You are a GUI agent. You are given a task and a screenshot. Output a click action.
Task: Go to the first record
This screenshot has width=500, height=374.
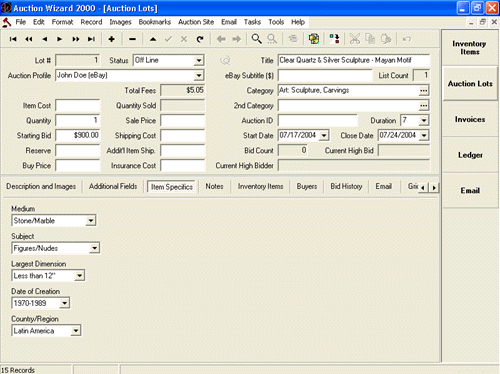13,39
